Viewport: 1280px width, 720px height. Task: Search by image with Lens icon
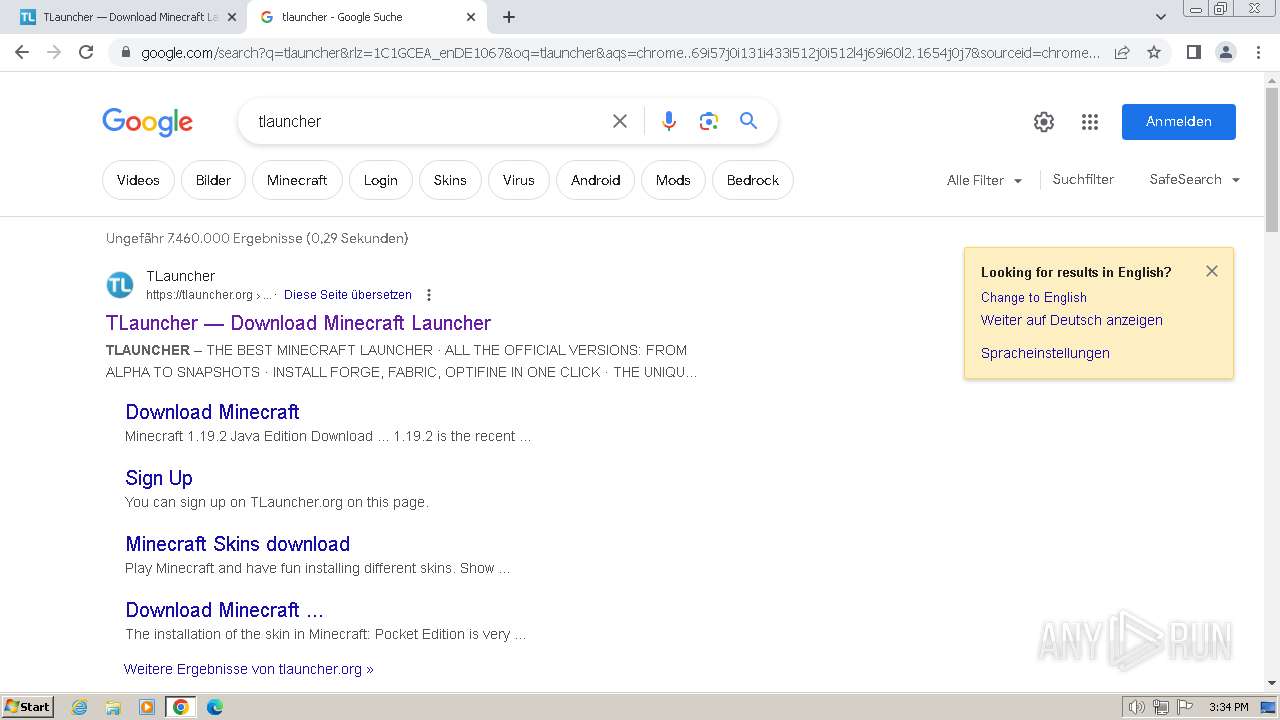click(x=709, y=121)
